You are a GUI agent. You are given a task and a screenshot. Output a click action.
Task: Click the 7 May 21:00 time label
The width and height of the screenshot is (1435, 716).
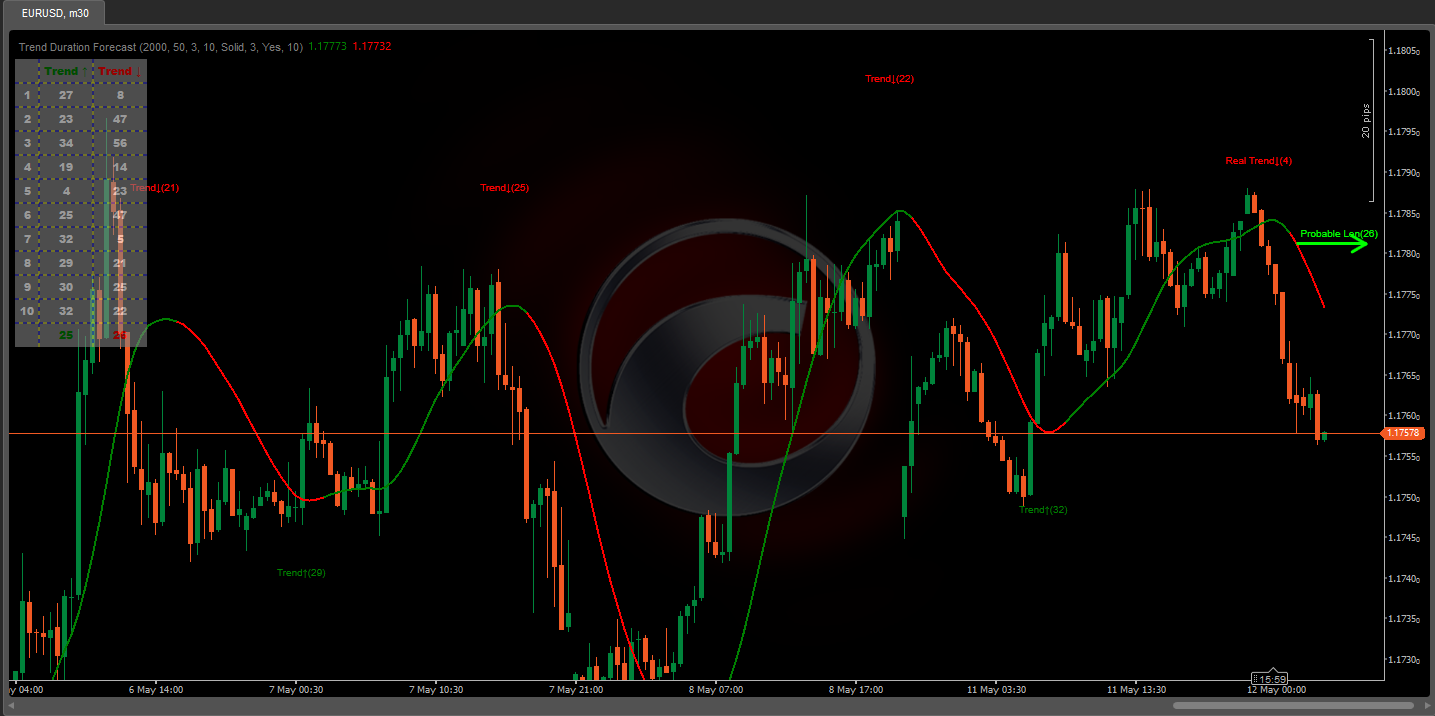pyautogui.click(x=575, y=690)
